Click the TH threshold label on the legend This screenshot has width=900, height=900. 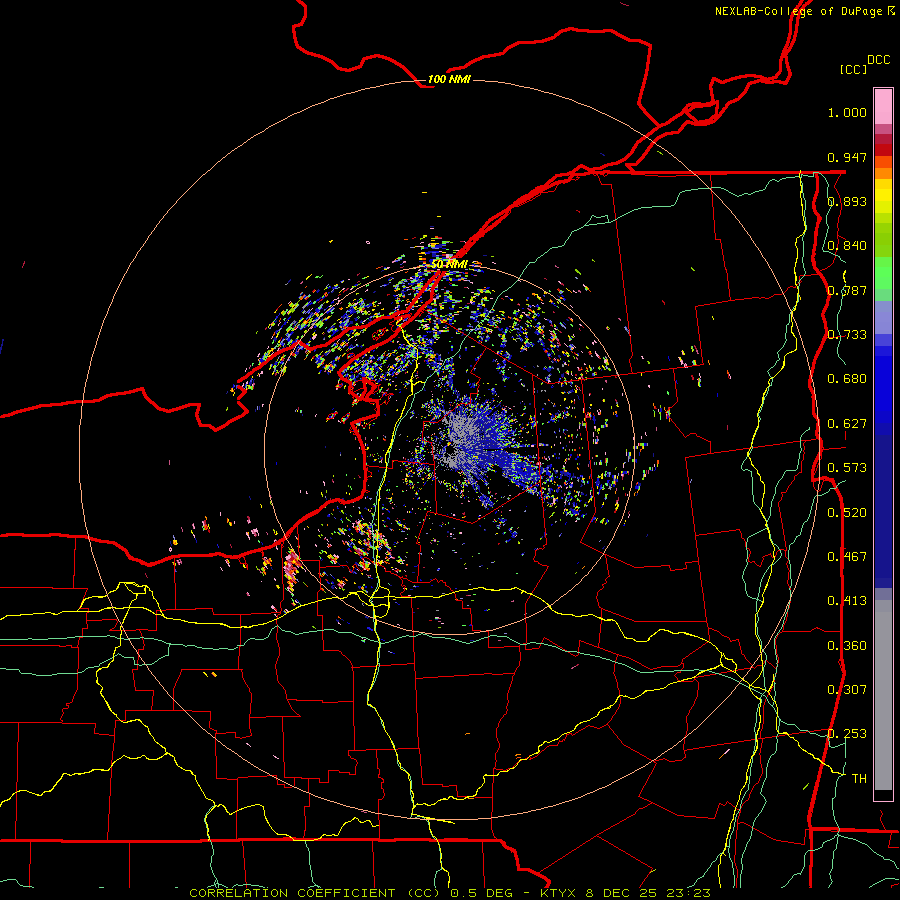click(x=859, y=779)
